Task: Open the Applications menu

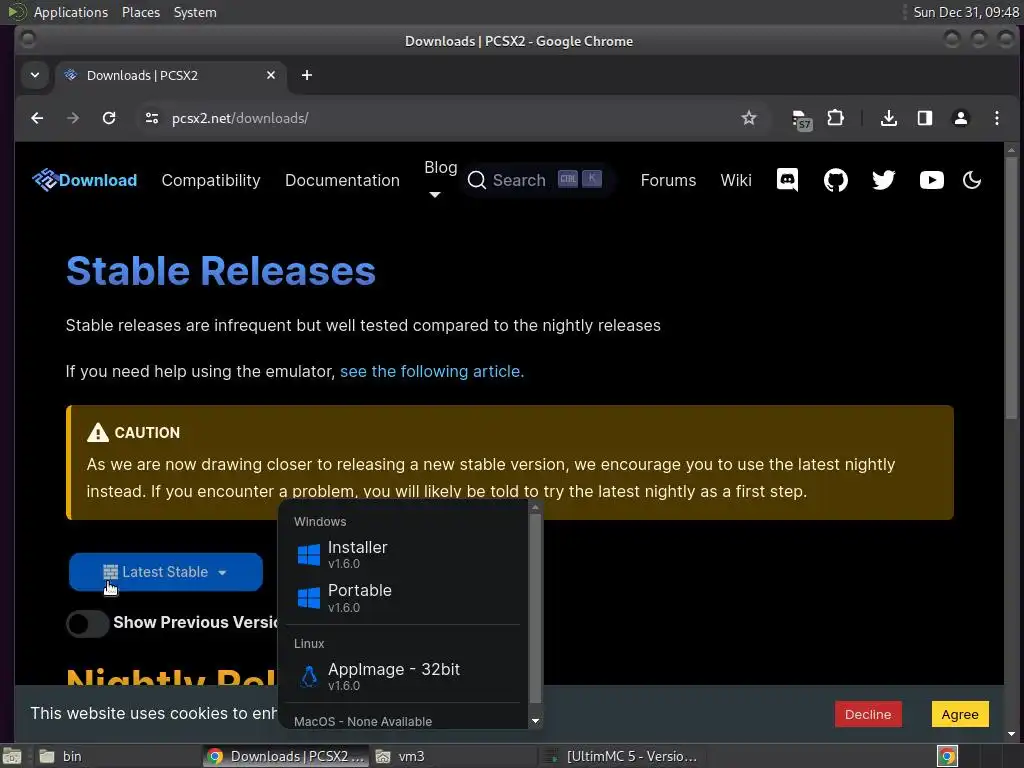Action: pos(71,12)
